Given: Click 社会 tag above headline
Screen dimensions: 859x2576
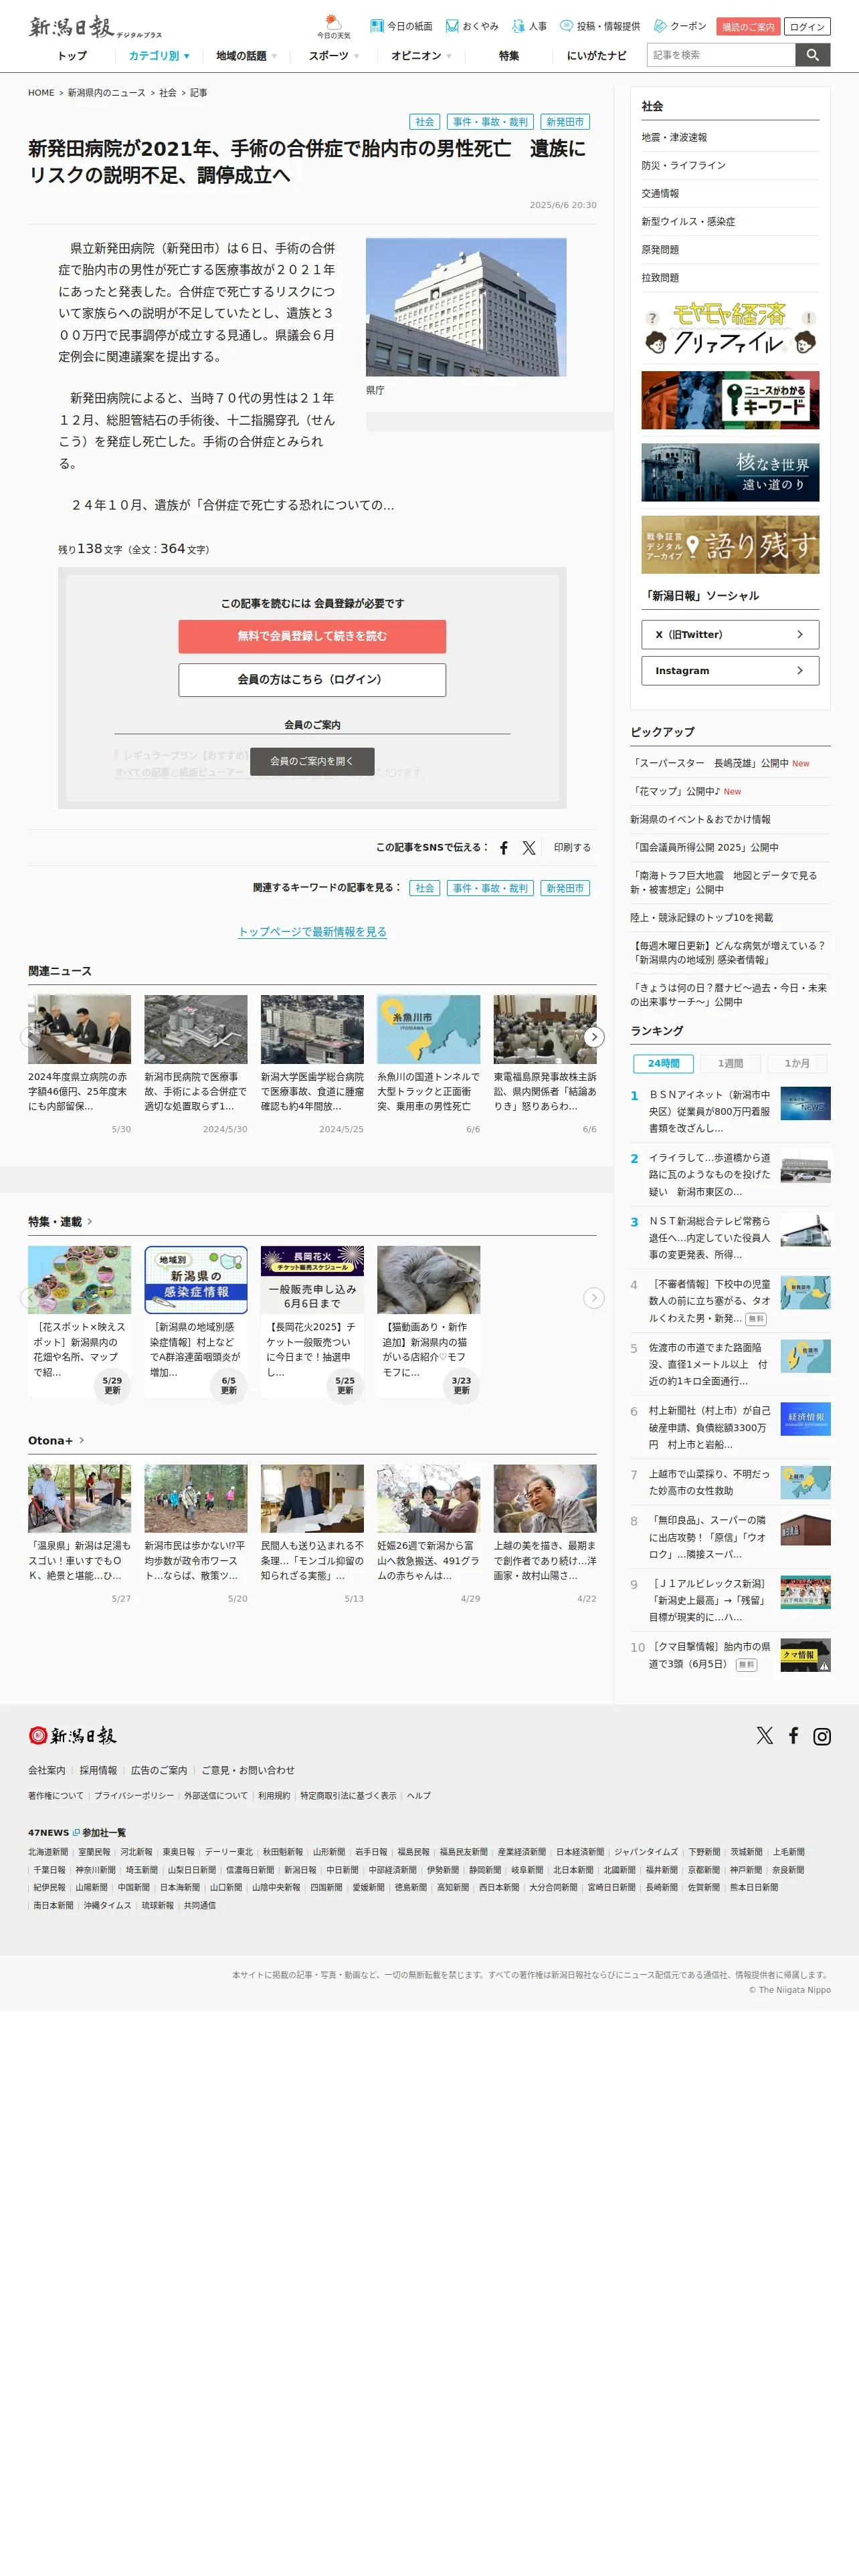Looking at the screenshot, I should click(425, 122).
